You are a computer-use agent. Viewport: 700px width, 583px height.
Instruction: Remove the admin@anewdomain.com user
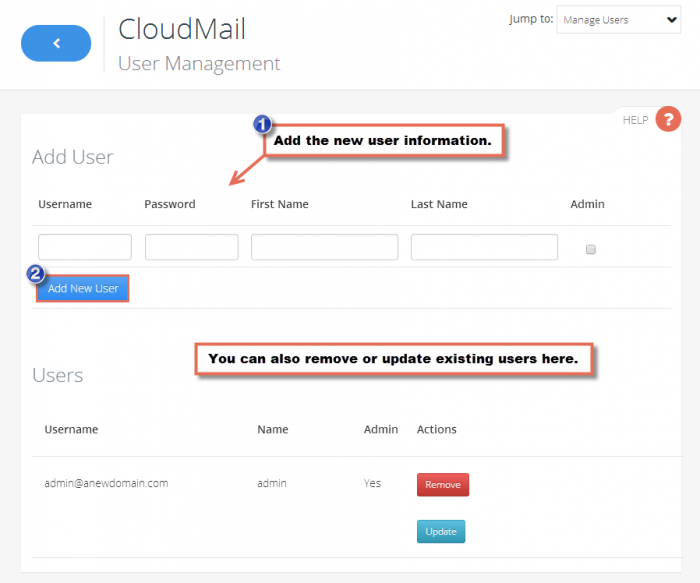tap(442, 484)
